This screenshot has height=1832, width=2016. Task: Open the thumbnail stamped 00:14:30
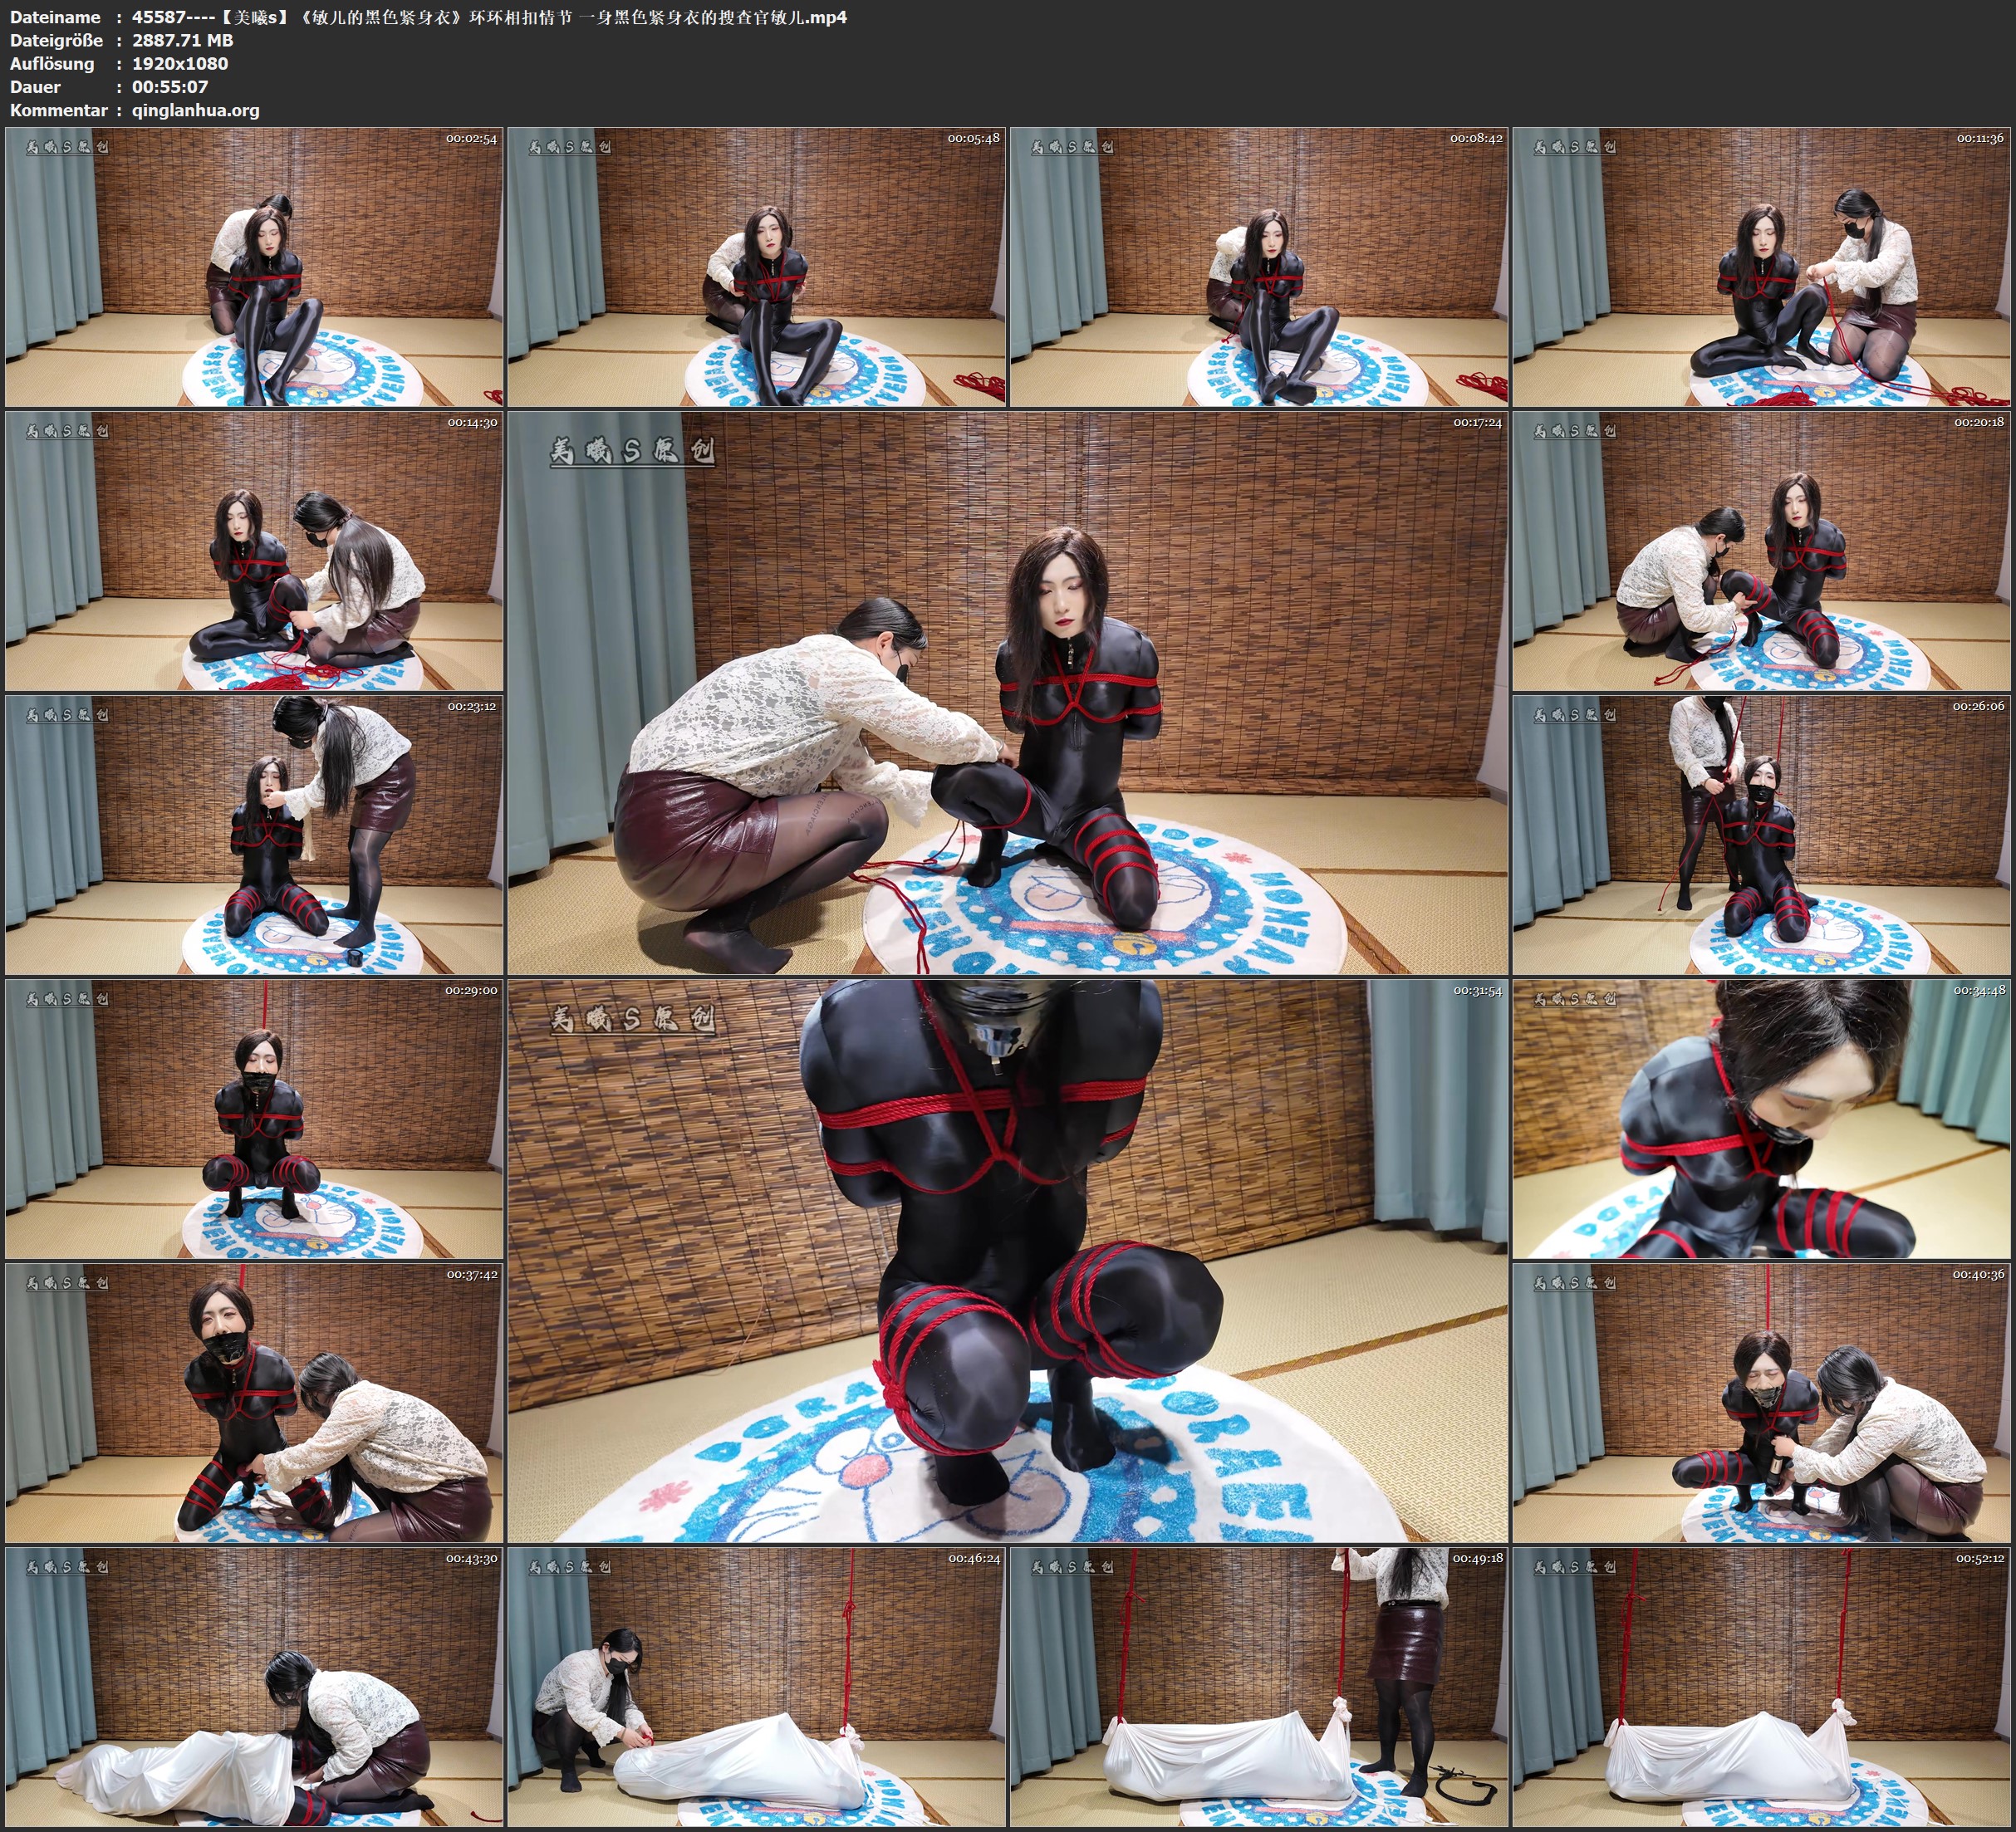pyautogui.click(x=254, y=551)
